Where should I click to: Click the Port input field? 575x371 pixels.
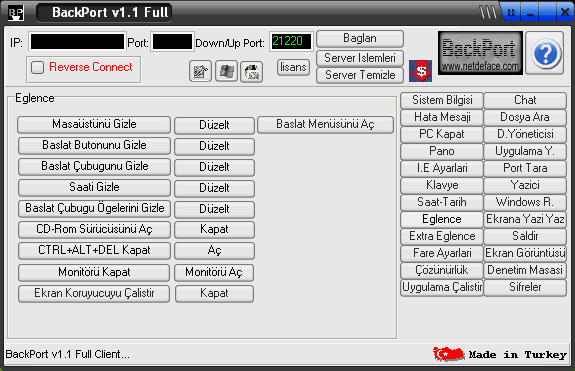172,42
